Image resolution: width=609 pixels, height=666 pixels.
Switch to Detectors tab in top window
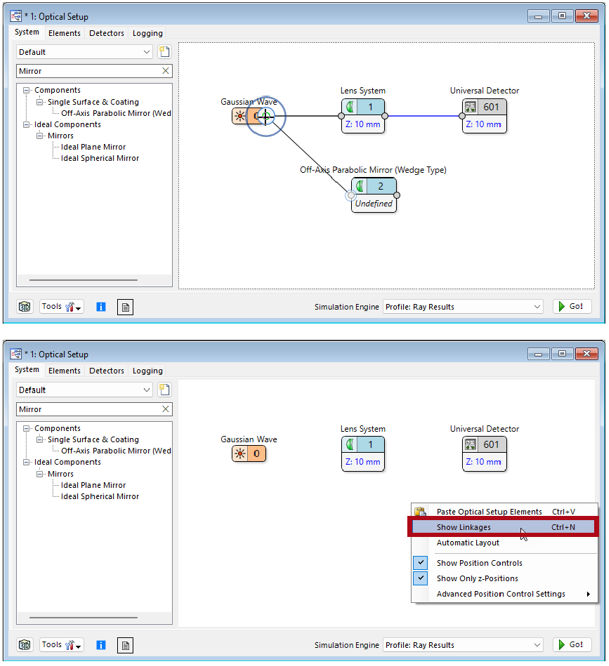pos(106,33)
